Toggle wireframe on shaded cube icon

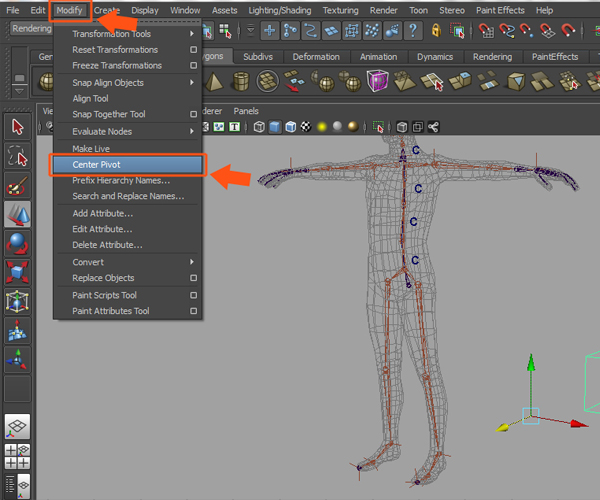291,127
